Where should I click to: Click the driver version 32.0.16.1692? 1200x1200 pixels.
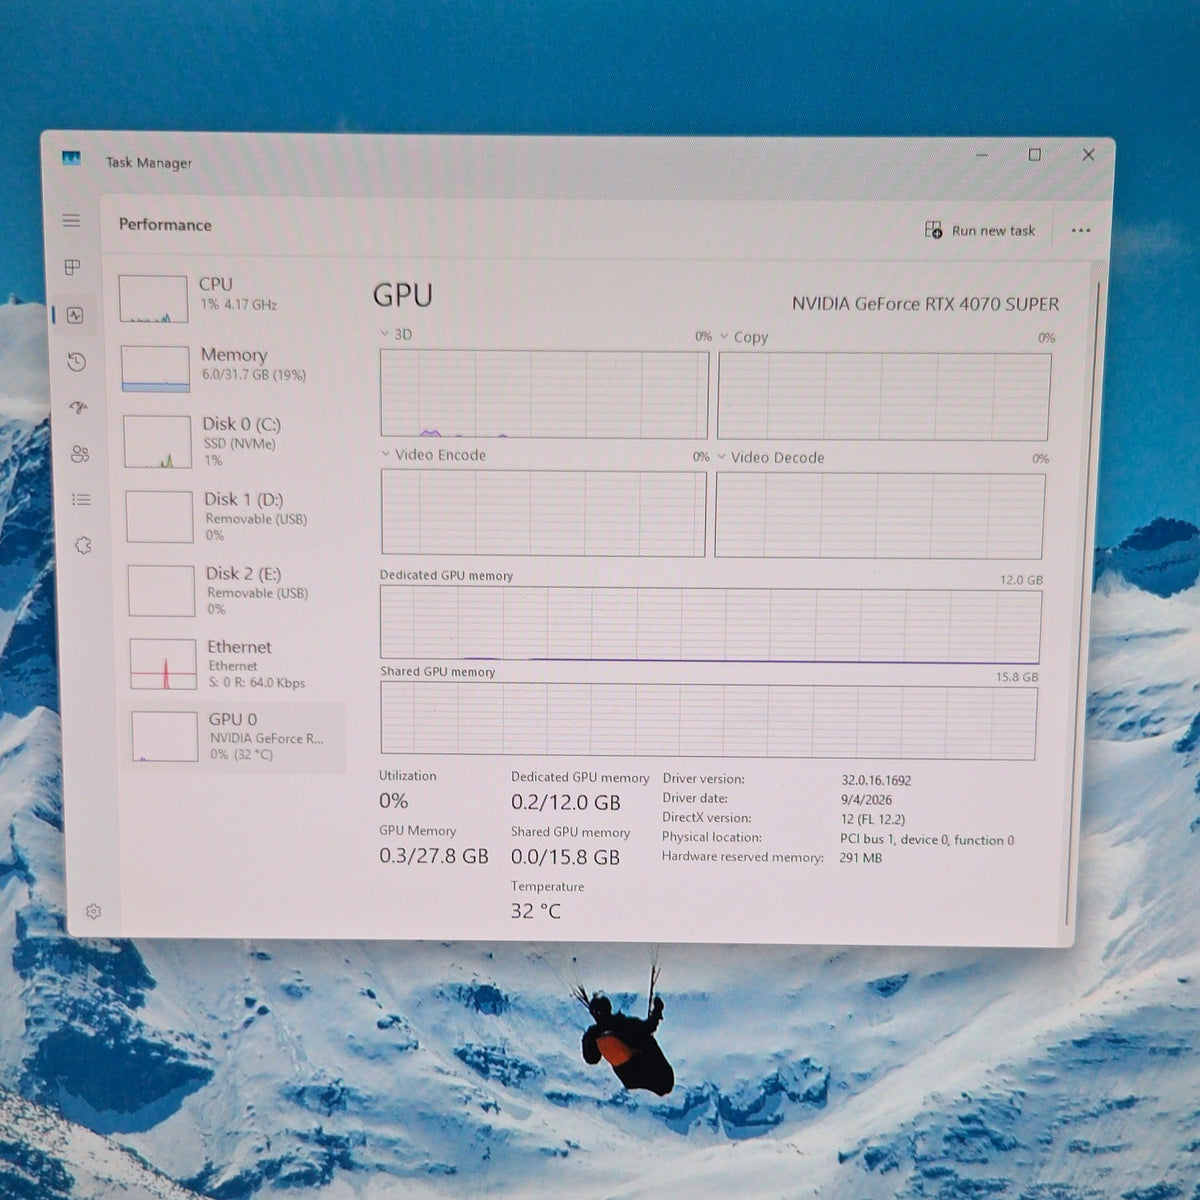click(876, 780)
